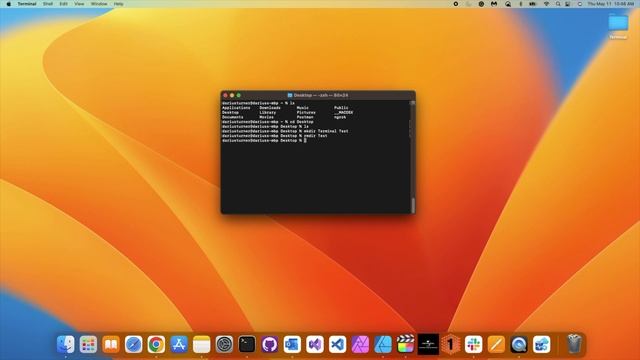Open System Settings gear in dock
Screen dimensions: 640x360
tap(224, 344)
